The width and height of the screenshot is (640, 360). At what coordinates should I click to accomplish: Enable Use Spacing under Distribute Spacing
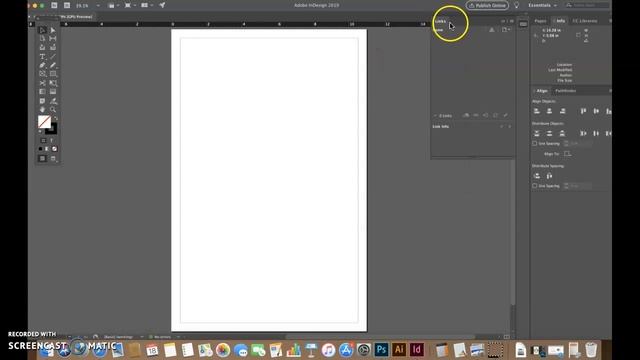click(x=535, y=186)
